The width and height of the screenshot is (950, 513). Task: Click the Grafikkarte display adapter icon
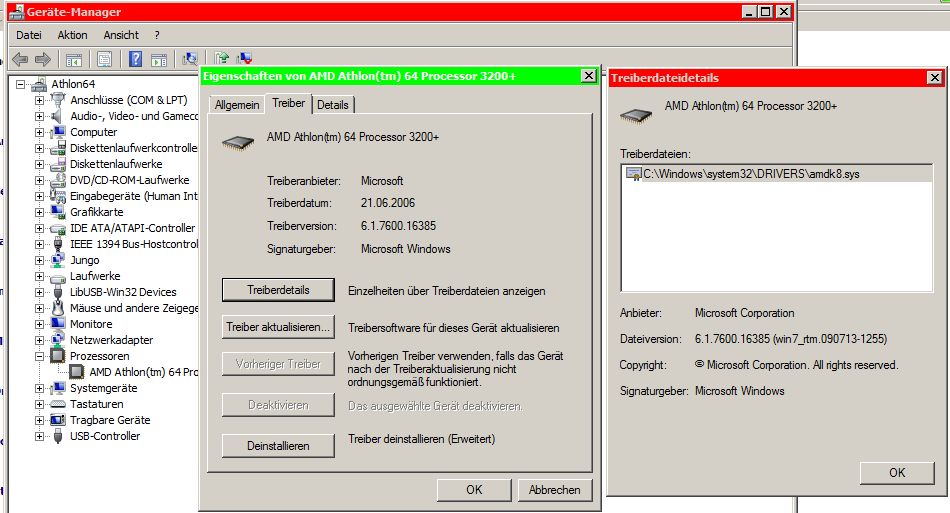pyautogui.click(x=58, y=212)
